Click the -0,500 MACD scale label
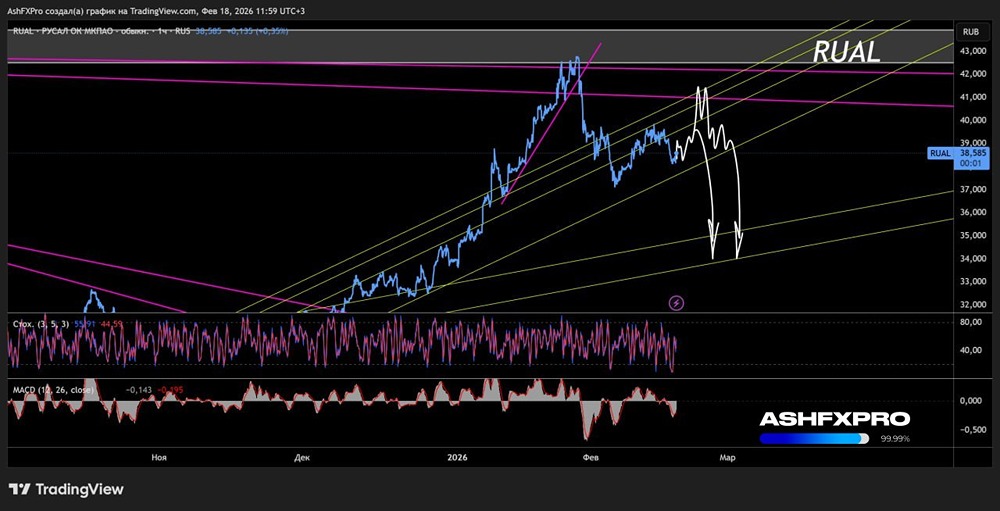This screenshot has width=1000, height=511. point(973,429)
